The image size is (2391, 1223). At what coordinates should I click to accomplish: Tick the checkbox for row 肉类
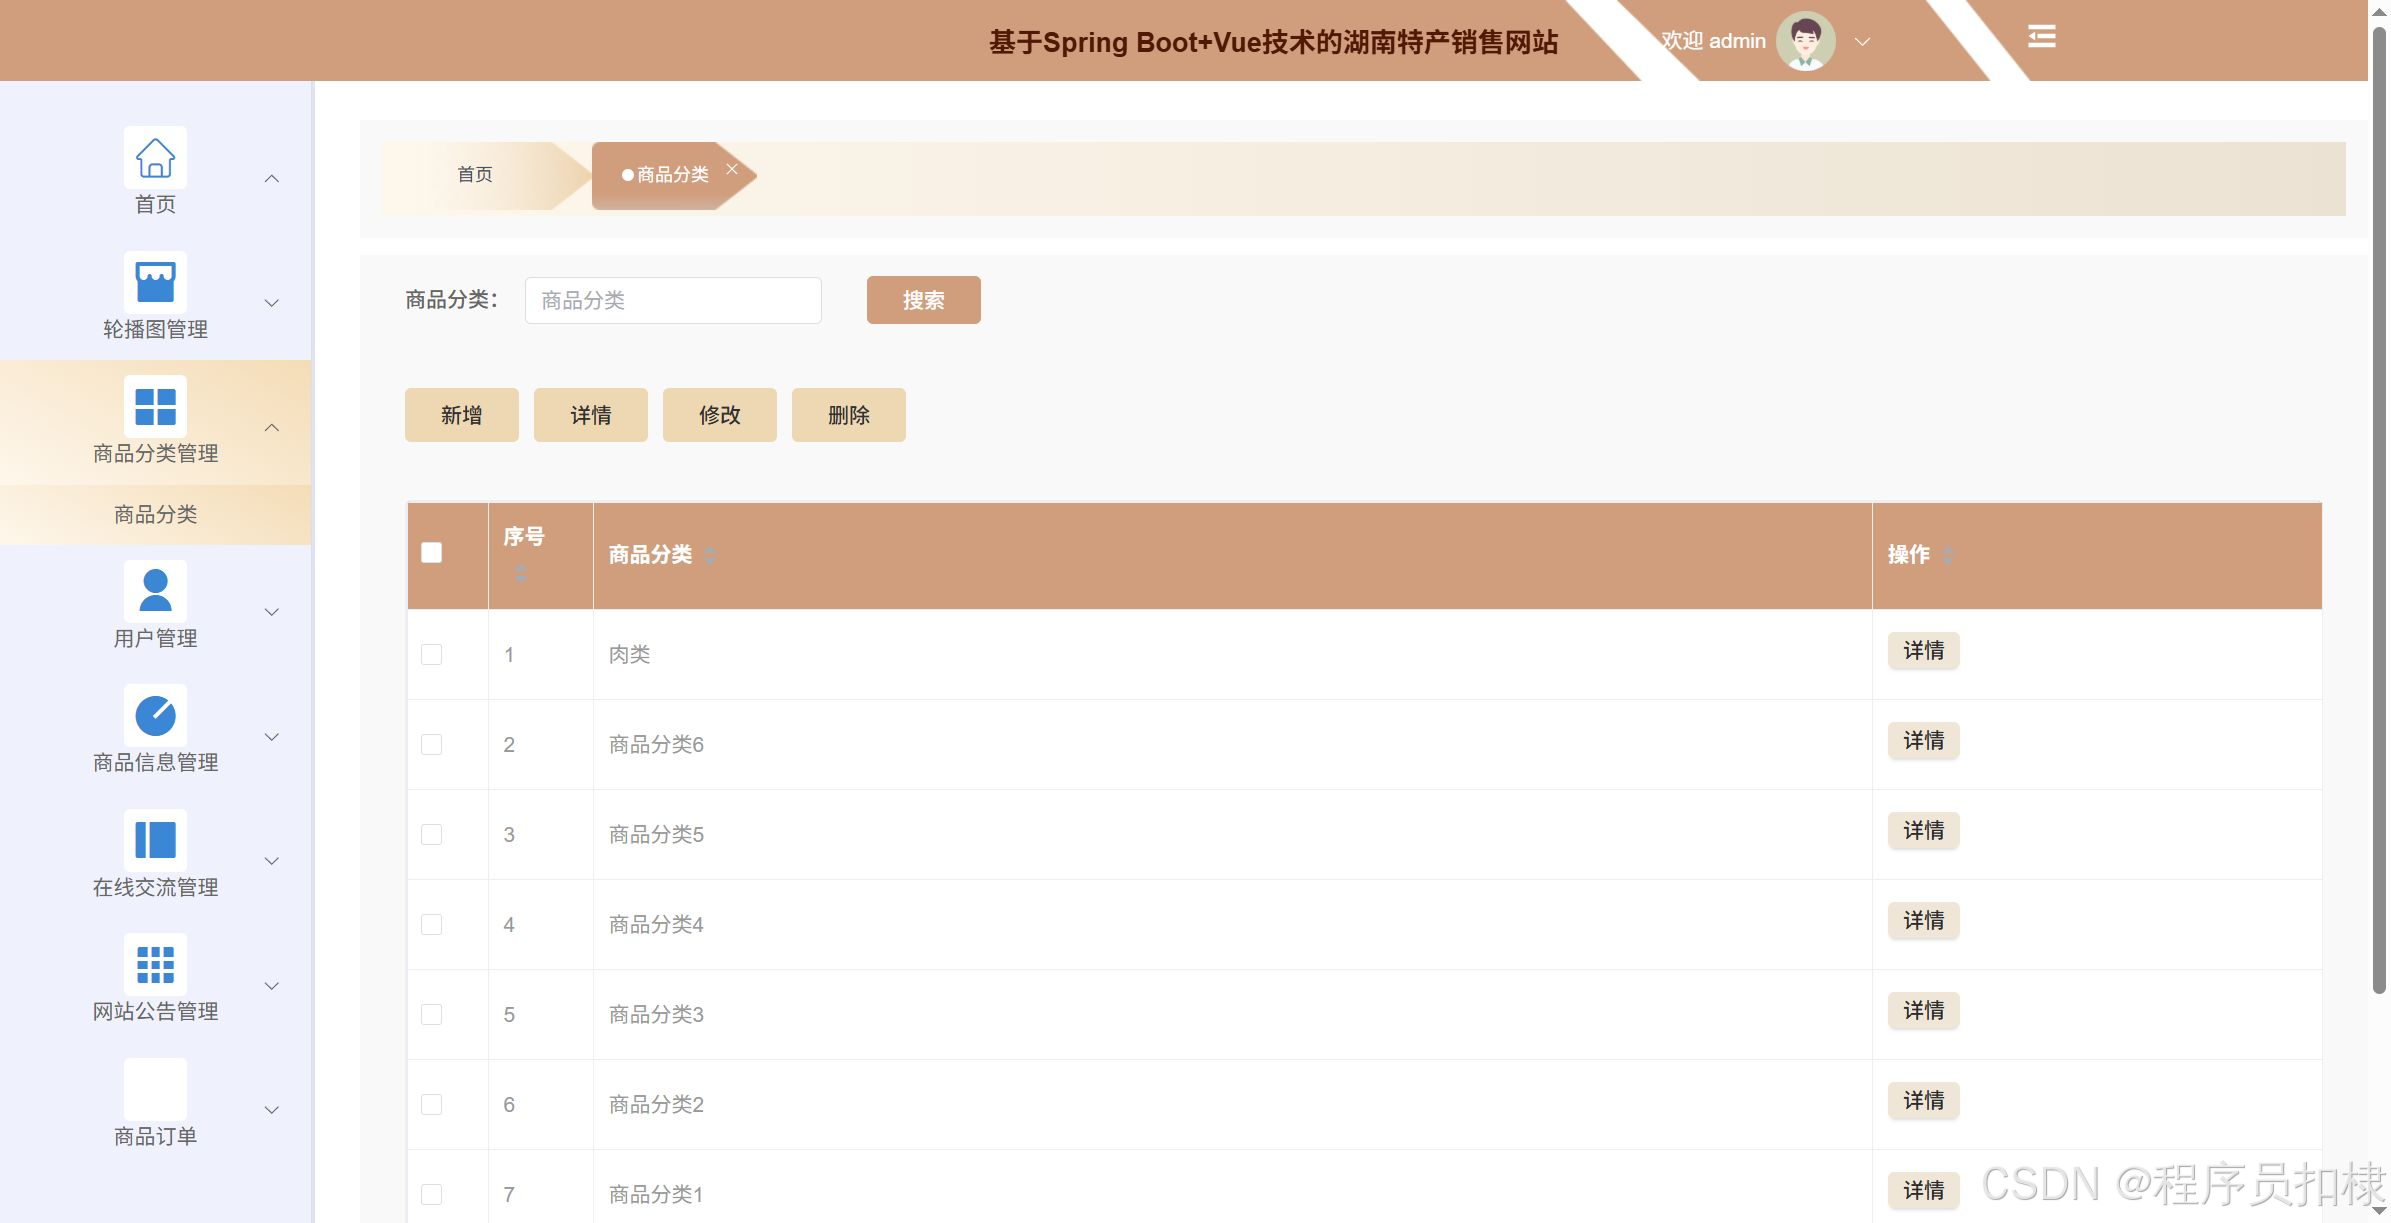(432, 655)
